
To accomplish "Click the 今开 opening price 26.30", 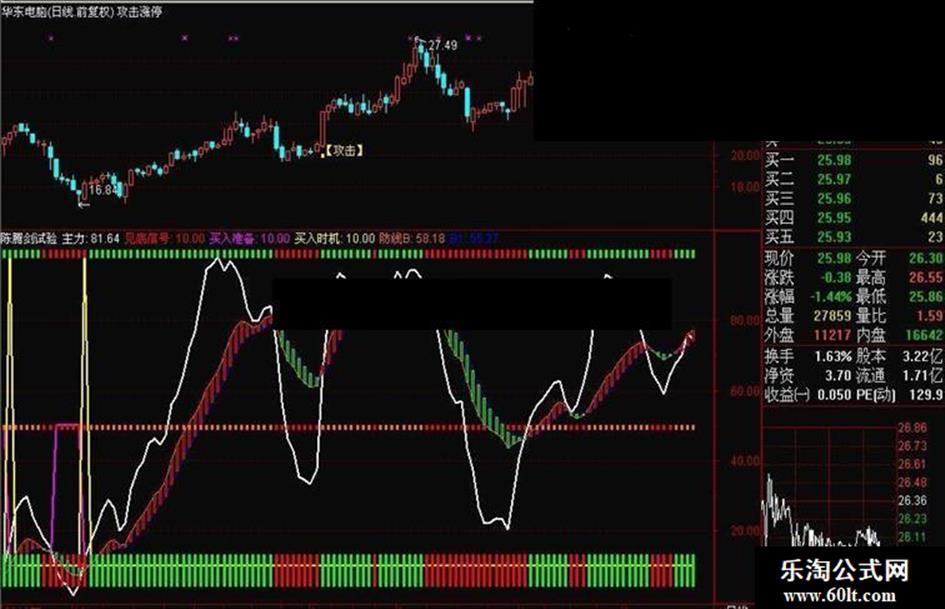I will click(926, 259).
